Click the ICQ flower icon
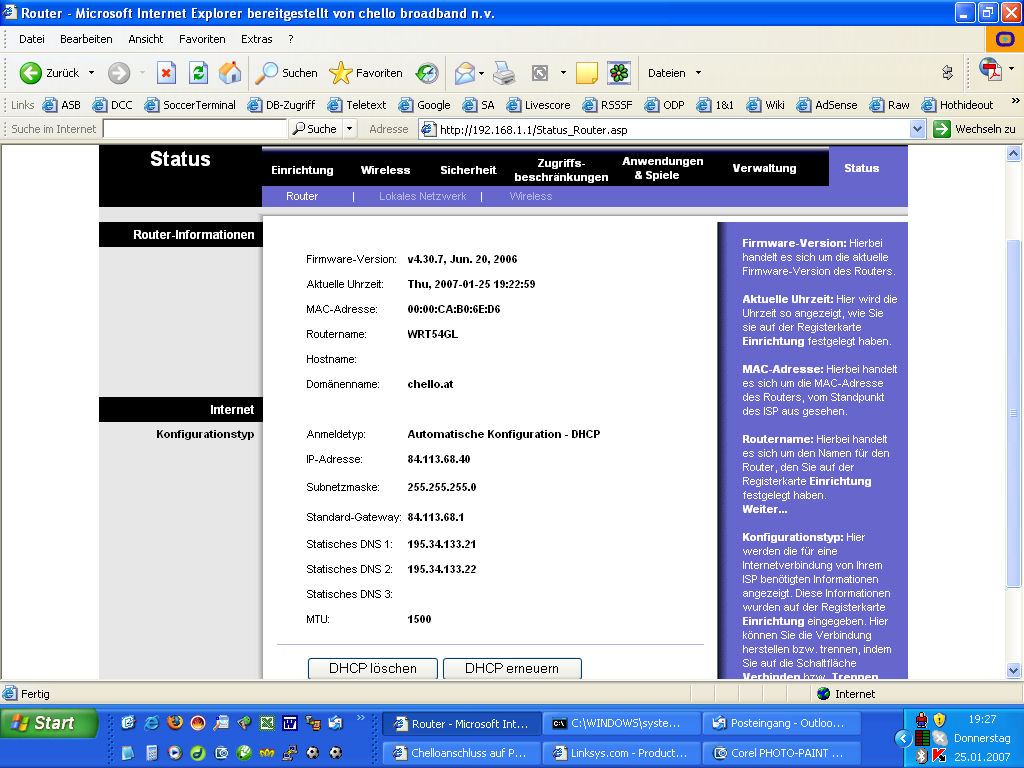The image size is (1024, 768). [x=620, y=73]
